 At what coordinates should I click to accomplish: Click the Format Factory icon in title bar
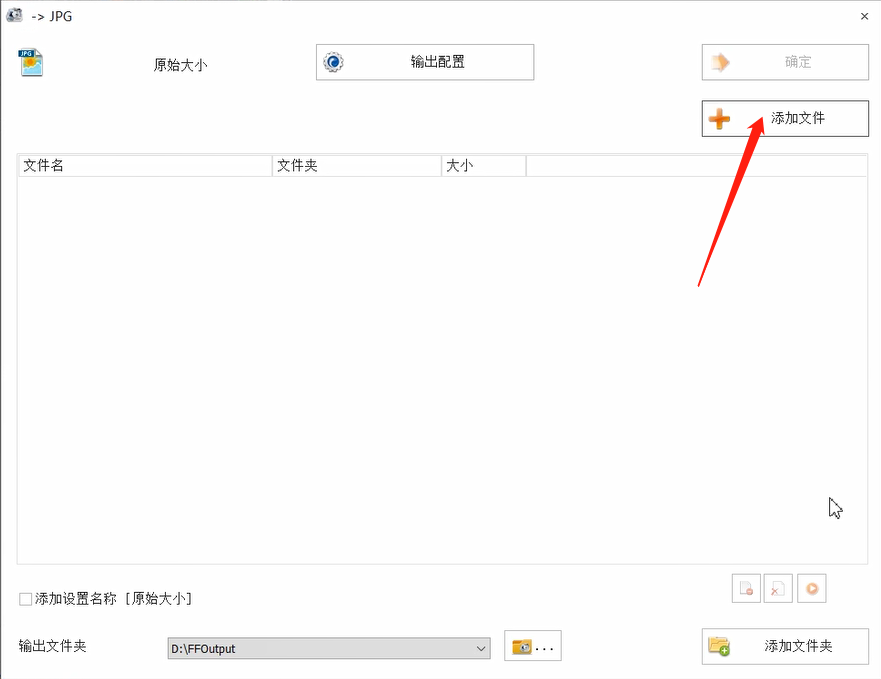14,16
